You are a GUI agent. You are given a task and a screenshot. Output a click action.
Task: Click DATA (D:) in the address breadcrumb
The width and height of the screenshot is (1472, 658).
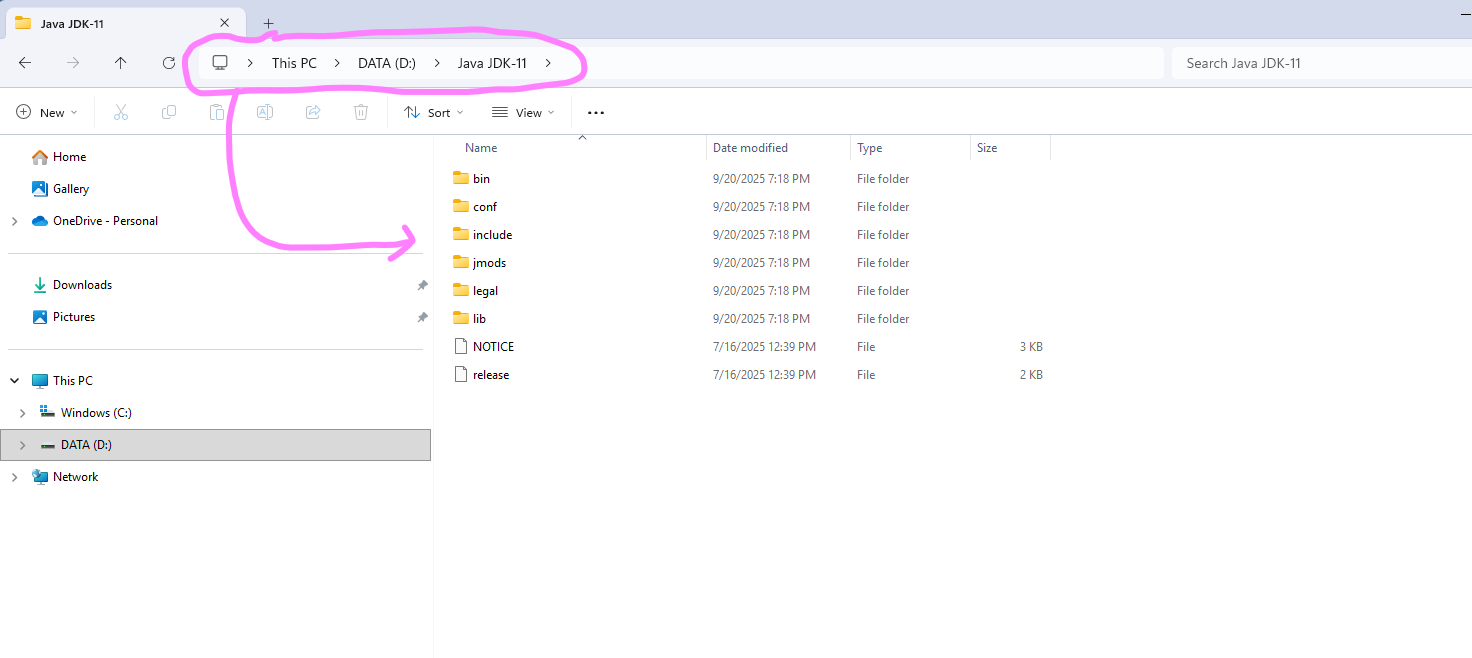click(387, 63)
